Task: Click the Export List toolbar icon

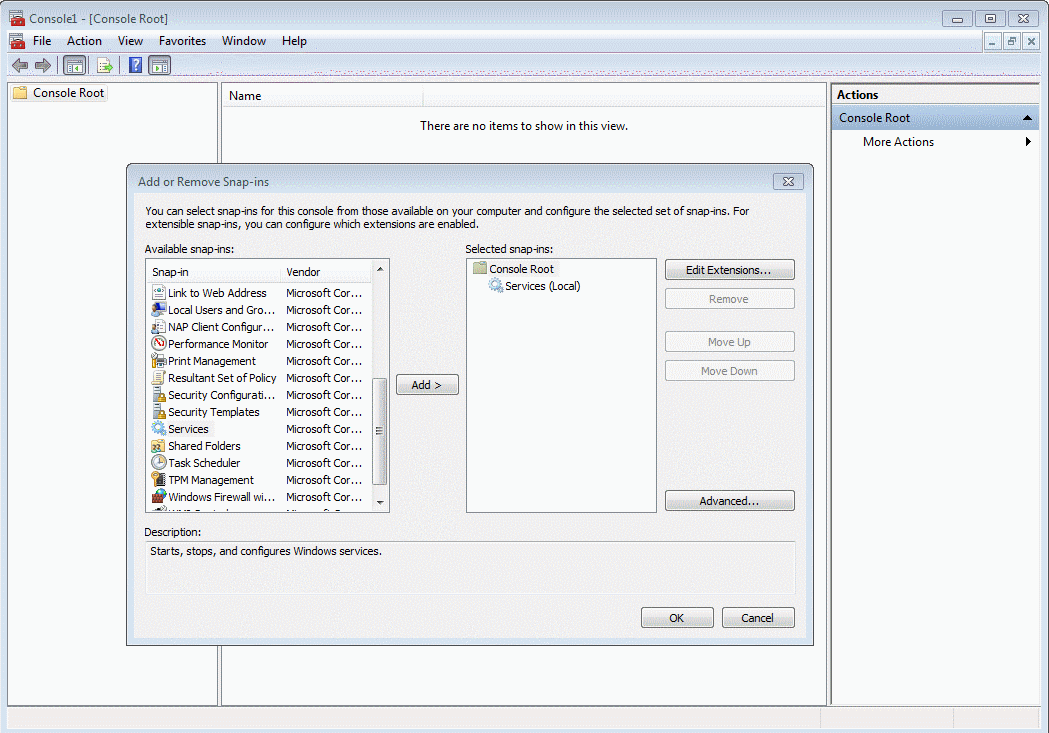Action: [x=104, y=66]
